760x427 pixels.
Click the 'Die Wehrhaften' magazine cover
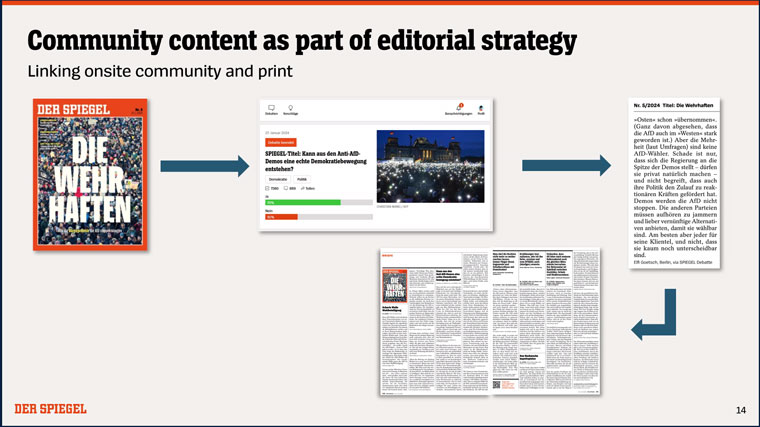[x=90, y=174]
